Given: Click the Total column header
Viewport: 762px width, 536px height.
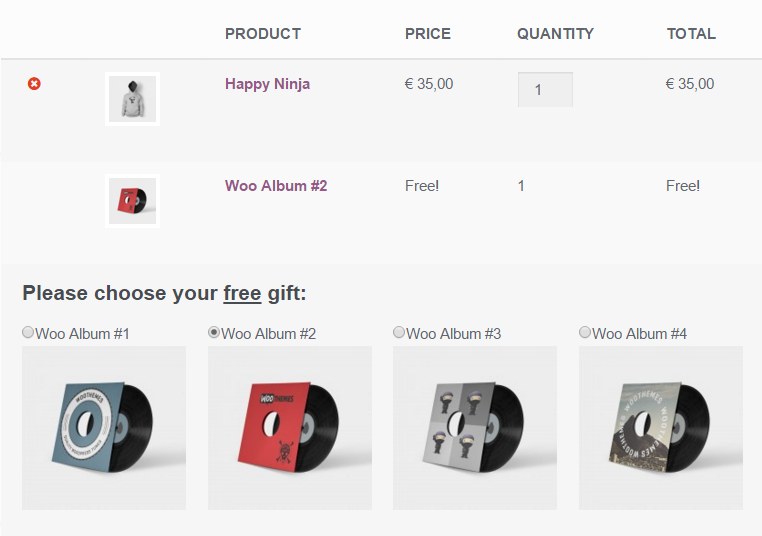Looking at the screenshot, I should click(691, 34).
